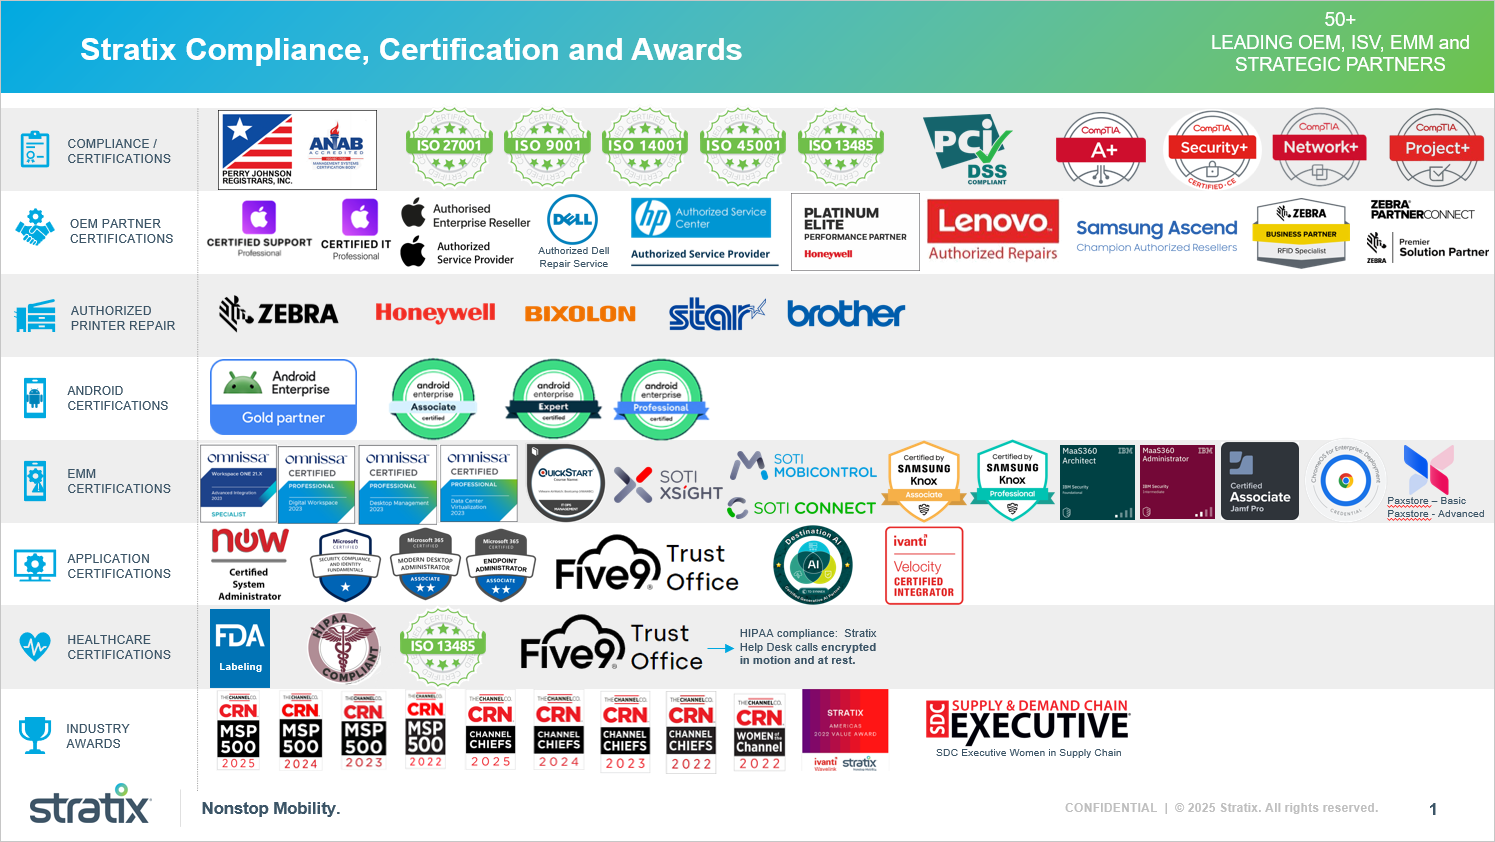Click the Zebra logo in printer repair row

278,313
